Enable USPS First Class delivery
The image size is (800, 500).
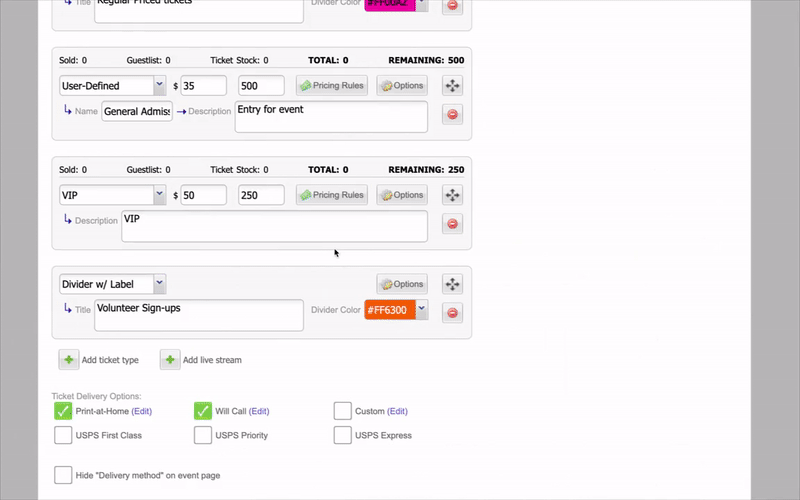click(x=63, y=435)
